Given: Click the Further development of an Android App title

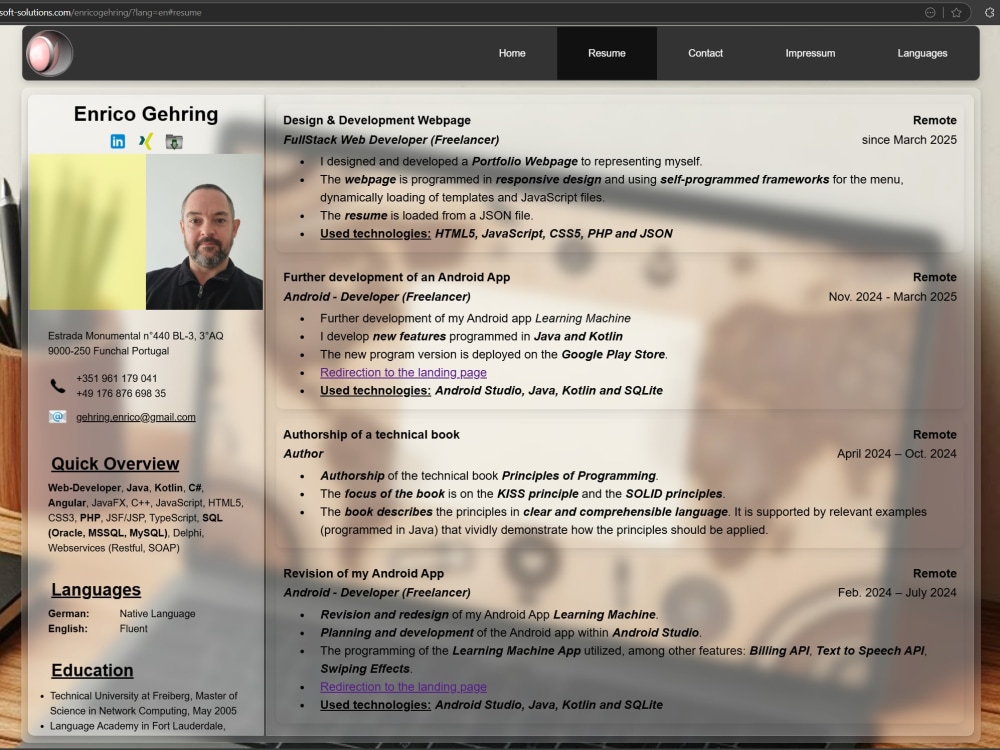Looking at the screenshot, I should pyautogui.click(x=397, y=277).
